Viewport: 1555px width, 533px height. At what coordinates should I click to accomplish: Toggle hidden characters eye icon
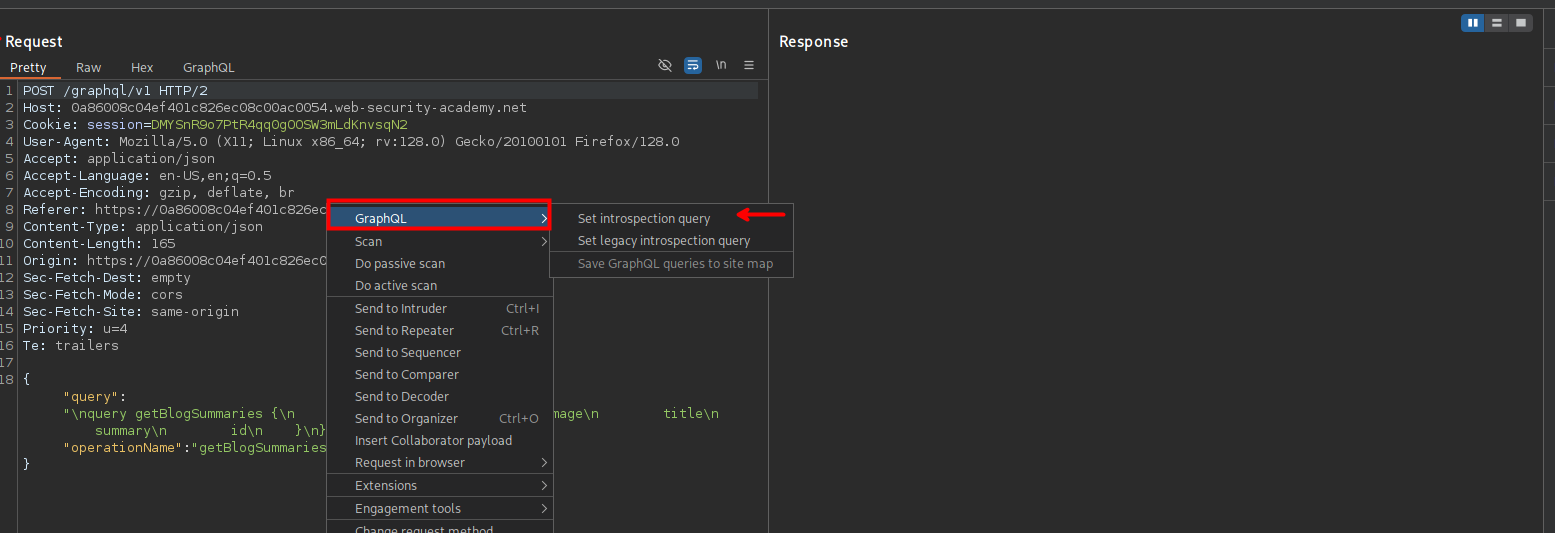pos(665,65)
